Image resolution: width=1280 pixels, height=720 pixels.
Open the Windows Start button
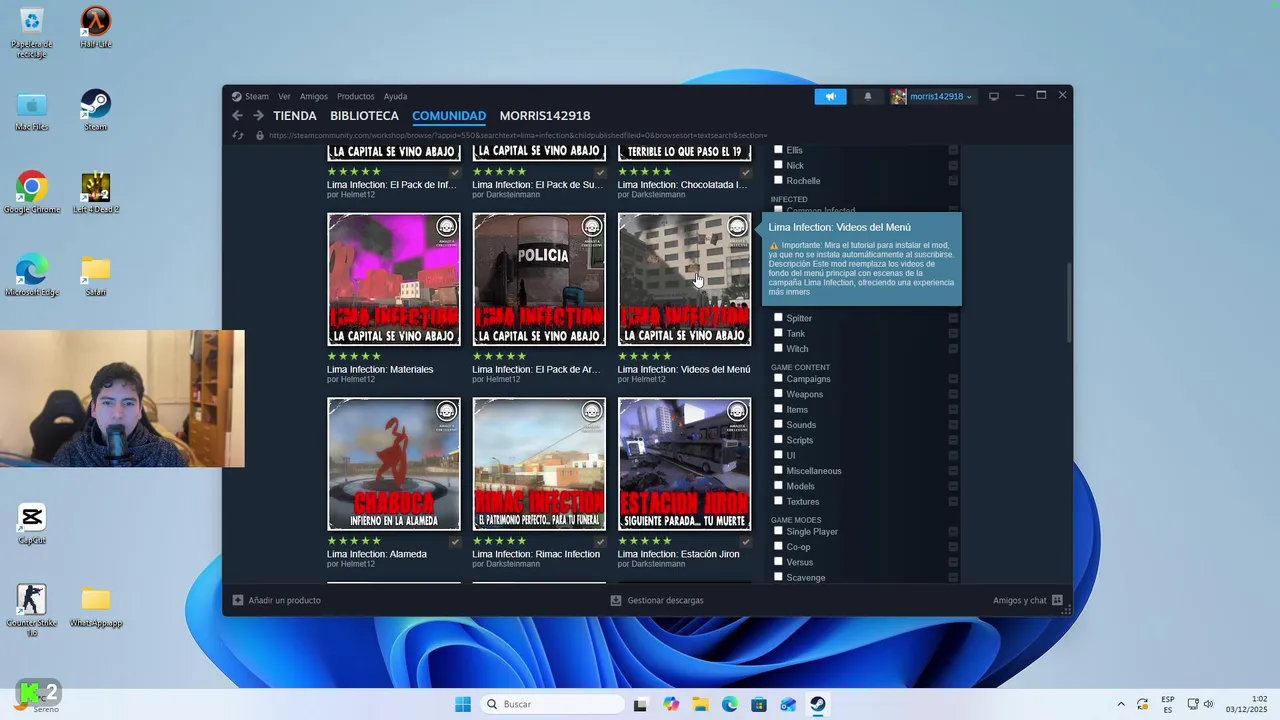[x=463, y=704]
